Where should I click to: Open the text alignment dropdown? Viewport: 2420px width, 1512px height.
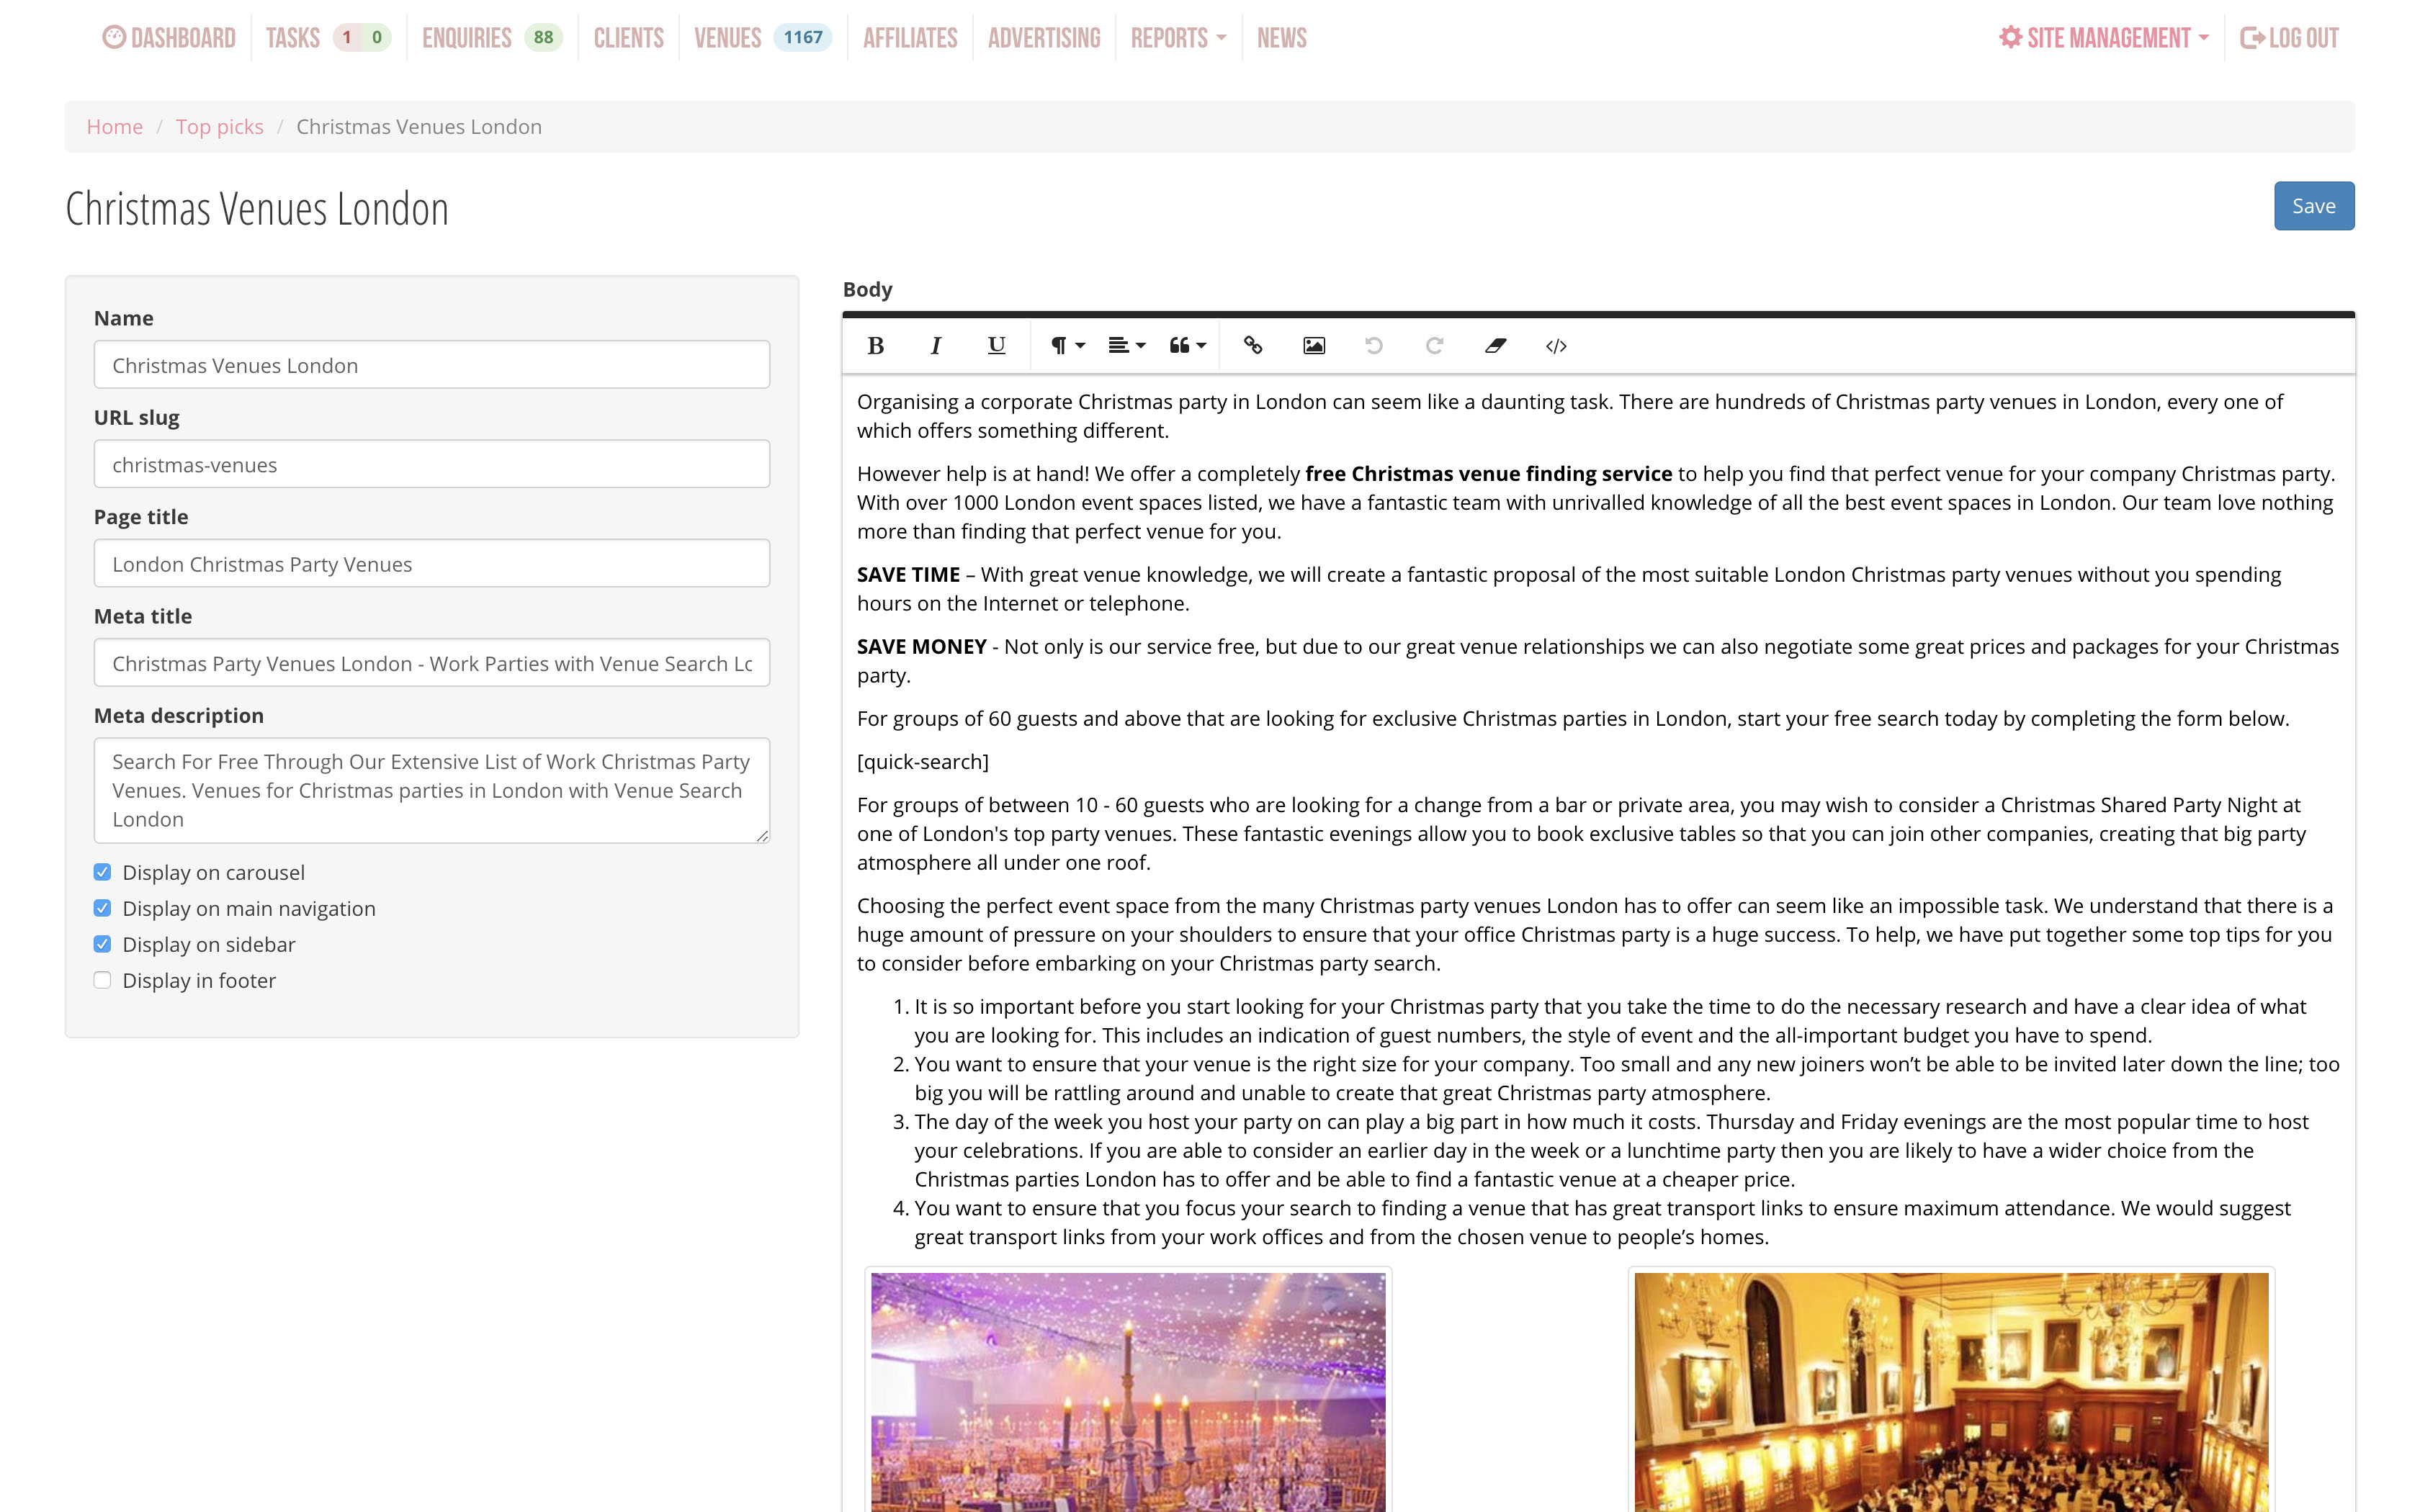[1127, 346]
